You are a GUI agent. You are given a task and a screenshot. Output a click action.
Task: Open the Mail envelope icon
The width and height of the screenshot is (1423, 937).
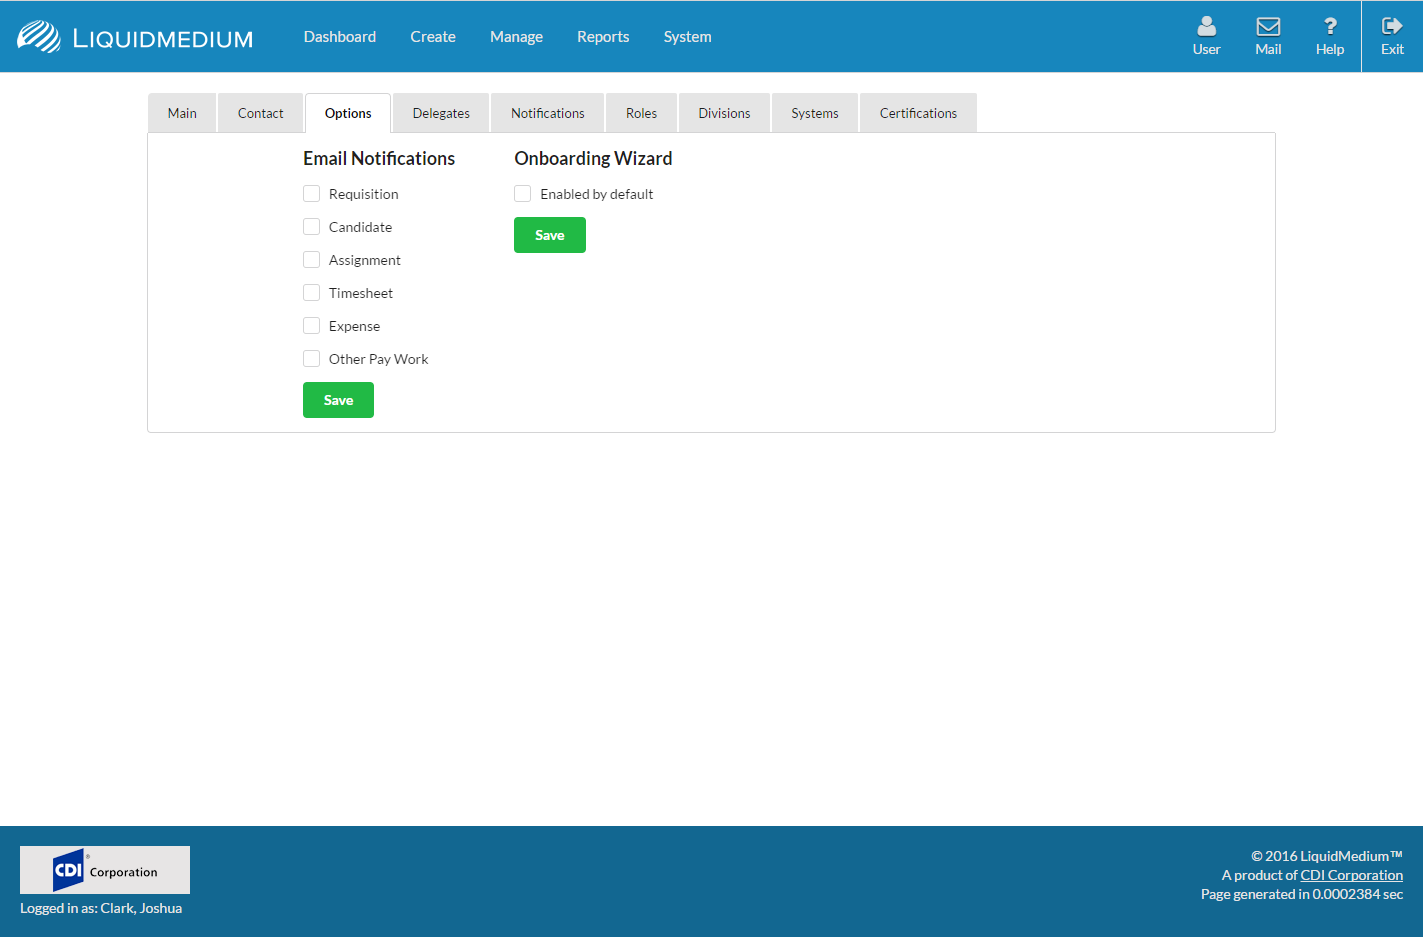1268,27
